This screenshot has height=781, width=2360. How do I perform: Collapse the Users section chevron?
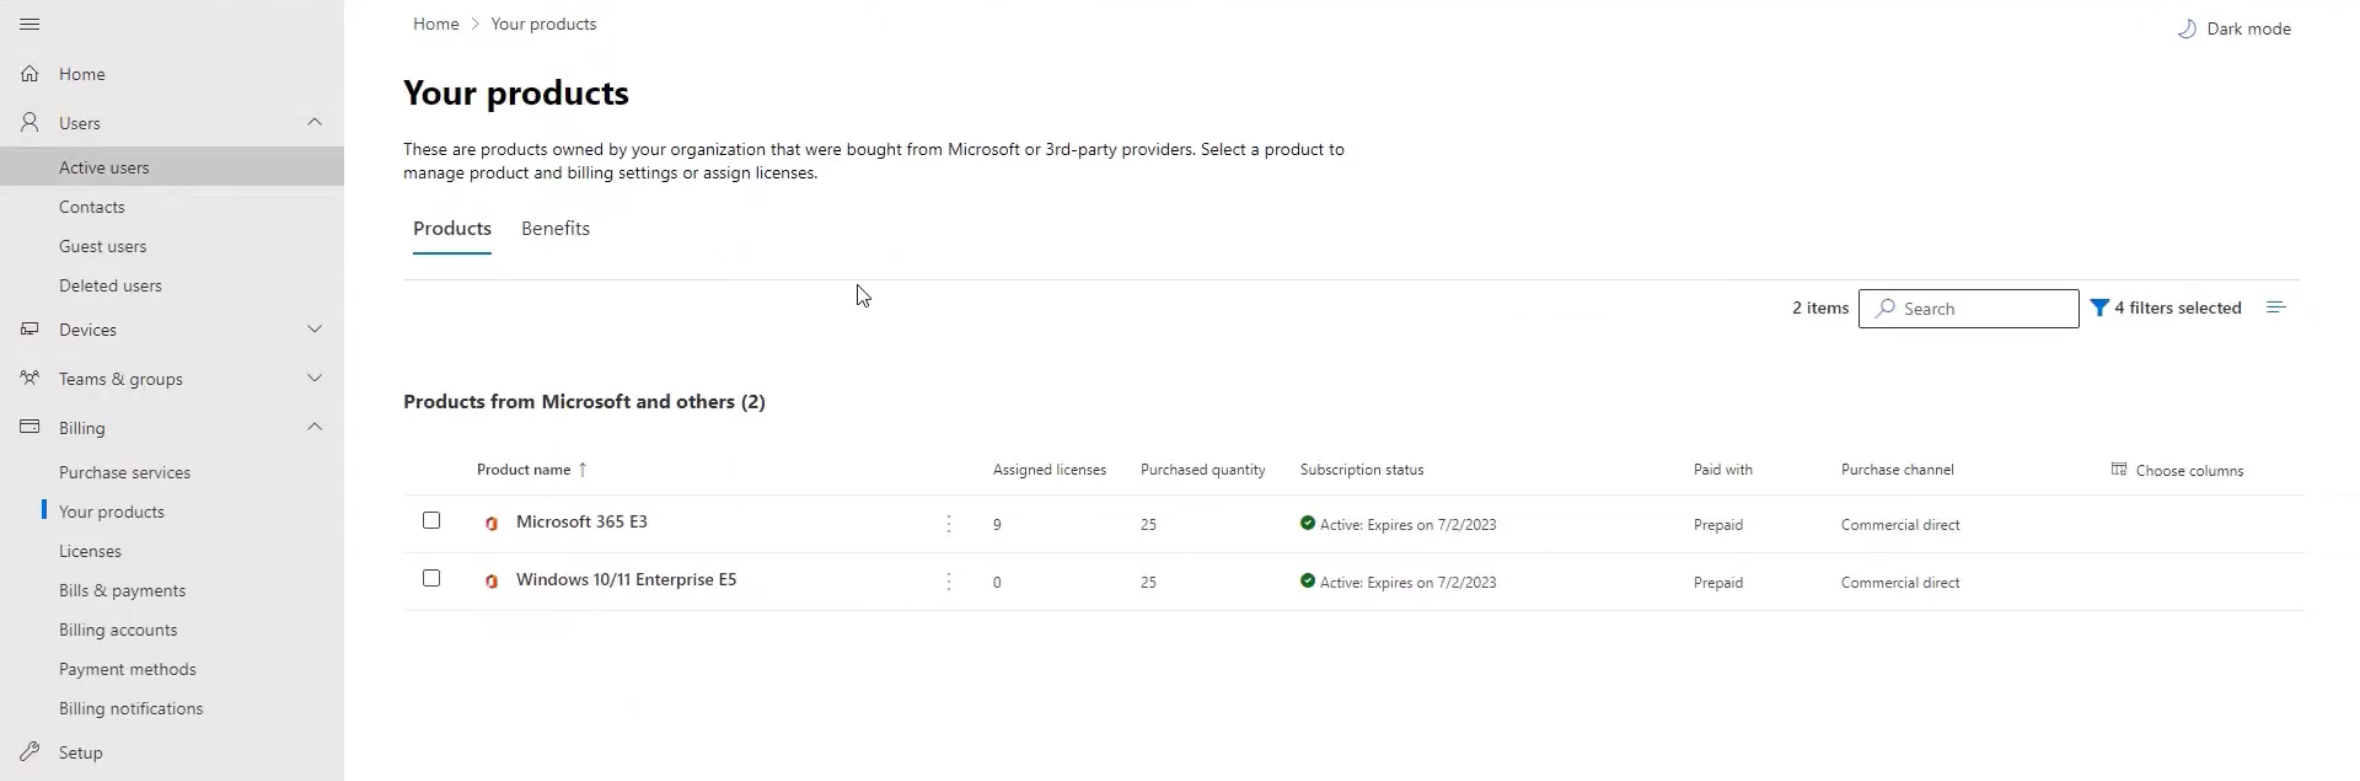(314, 122)
